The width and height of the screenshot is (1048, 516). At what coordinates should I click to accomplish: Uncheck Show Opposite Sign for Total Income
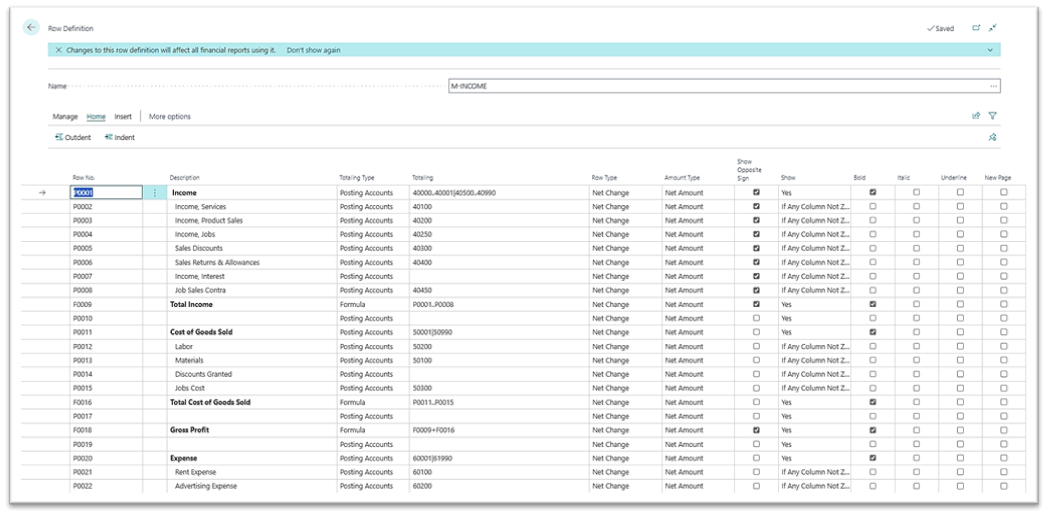coord(756,304)
